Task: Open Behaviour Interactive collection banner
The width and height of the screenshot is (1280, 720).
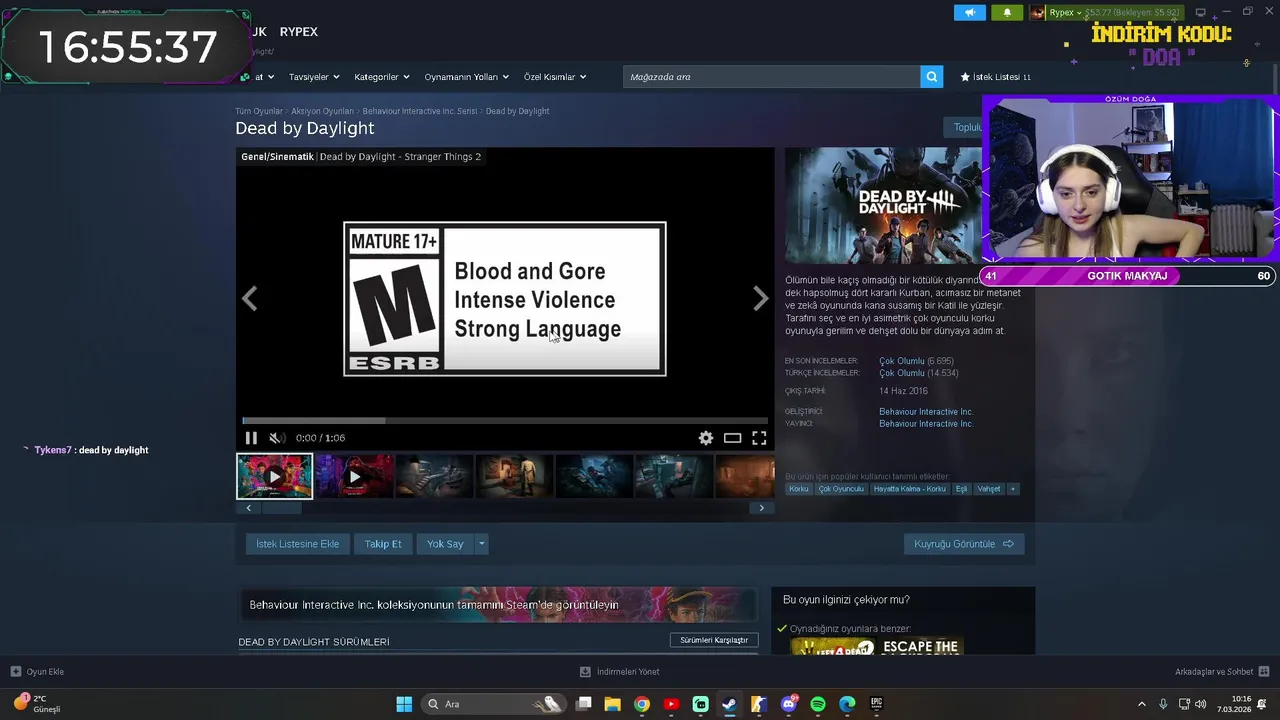Action: pyautogui.click(x=497, y=604)
